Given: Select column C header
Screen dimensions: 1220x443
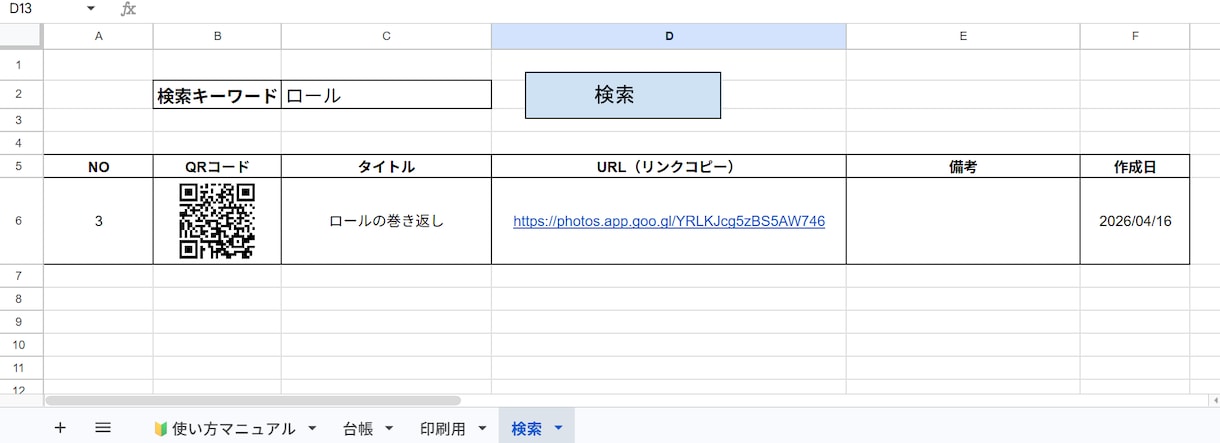Looking at the screenshot, I should coord(386,36).
